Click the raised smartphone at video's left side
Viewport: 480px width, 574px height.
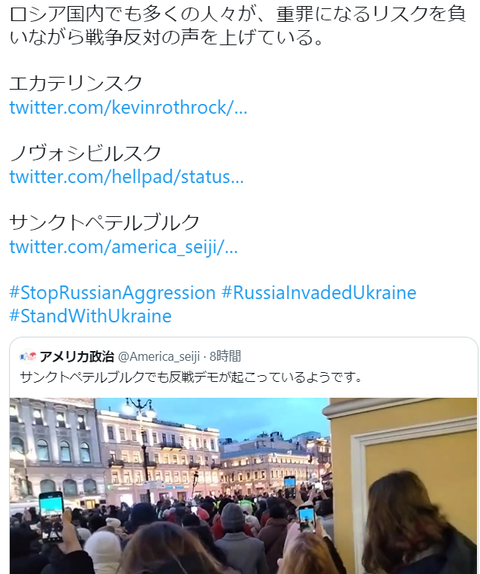(x=51, y=517)
